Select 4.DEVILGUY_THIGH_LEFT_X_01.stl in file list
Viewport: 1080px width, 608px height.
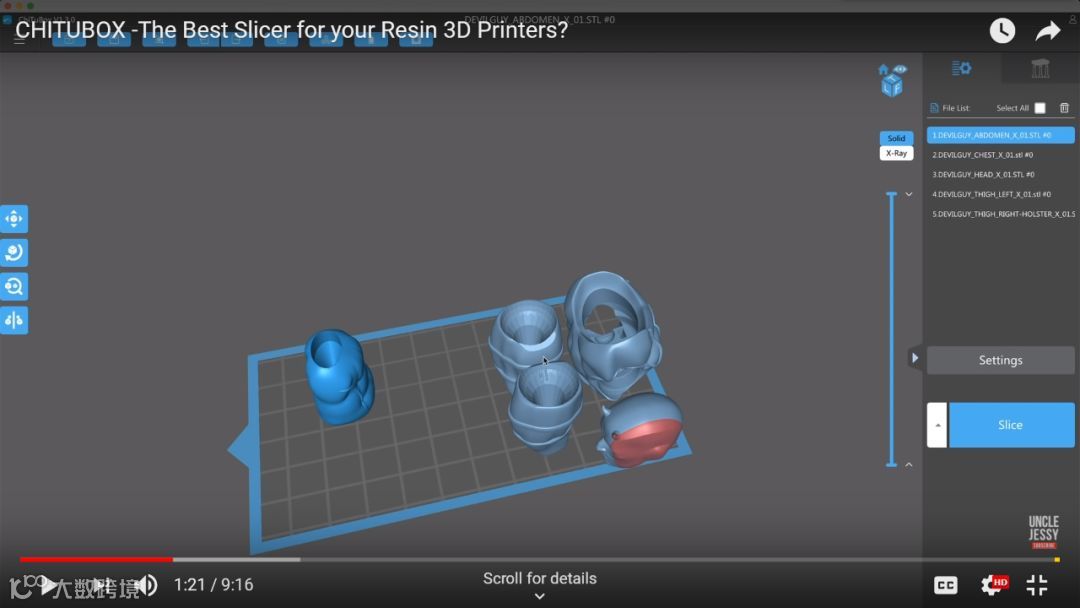[1000, 194]
